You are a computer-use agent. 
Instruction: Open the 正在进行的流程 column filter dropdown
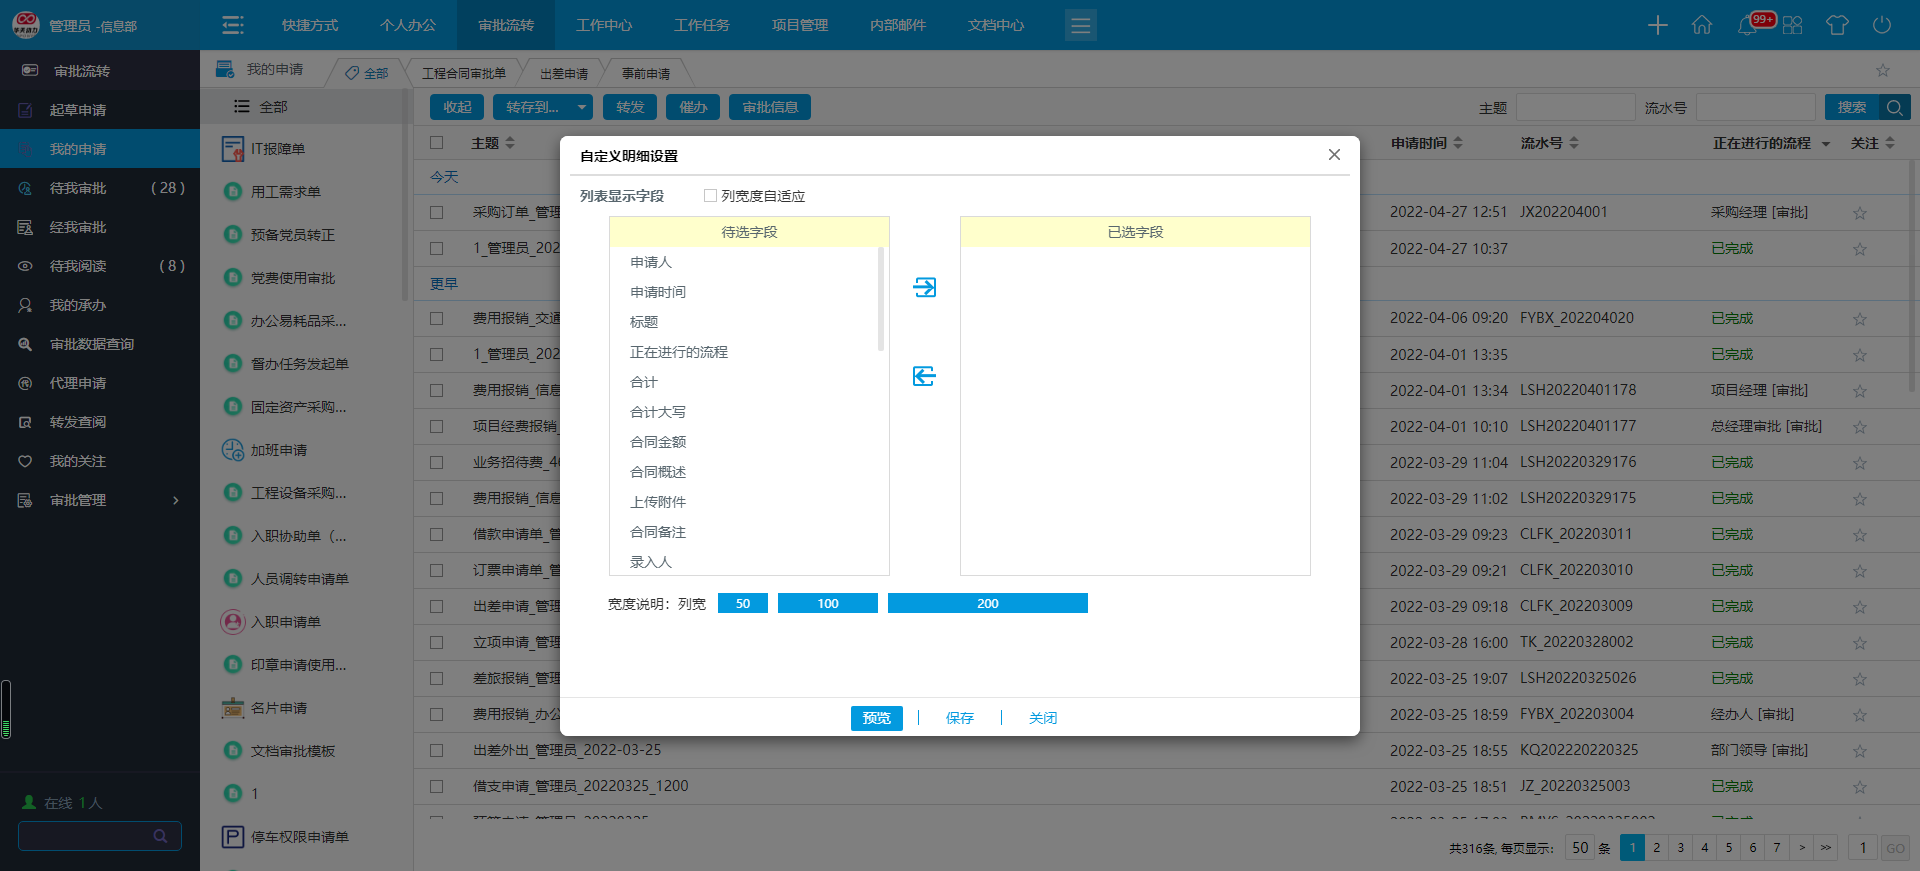coord(1825,144)
